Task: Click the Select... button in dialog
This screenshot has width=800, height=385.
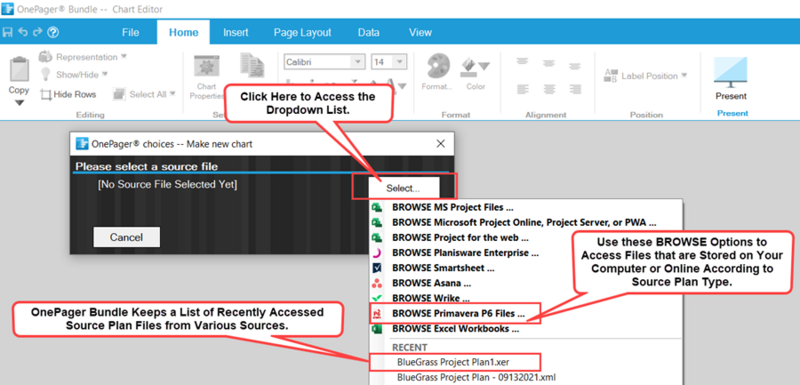Action: 403,188
